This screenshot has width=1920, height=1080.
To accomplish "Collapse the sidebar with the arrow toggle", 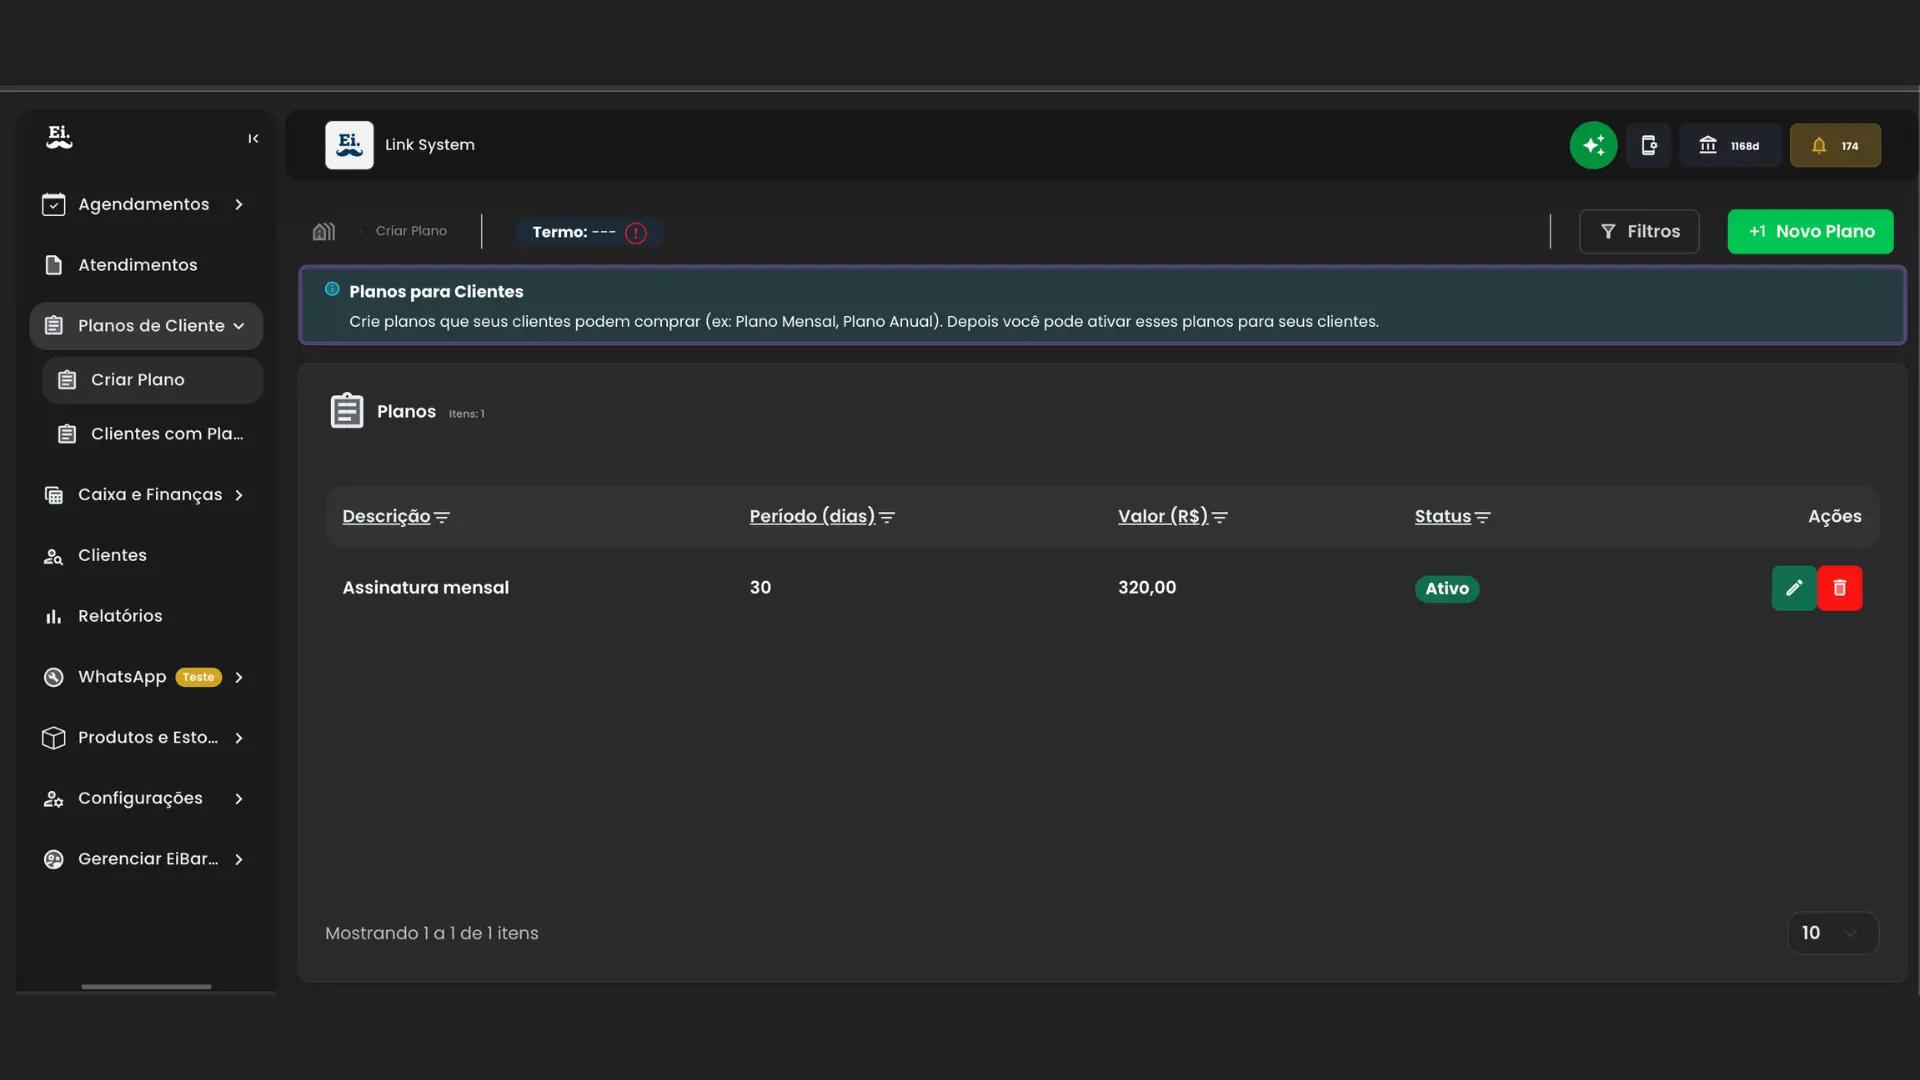I will click(252, 138).
